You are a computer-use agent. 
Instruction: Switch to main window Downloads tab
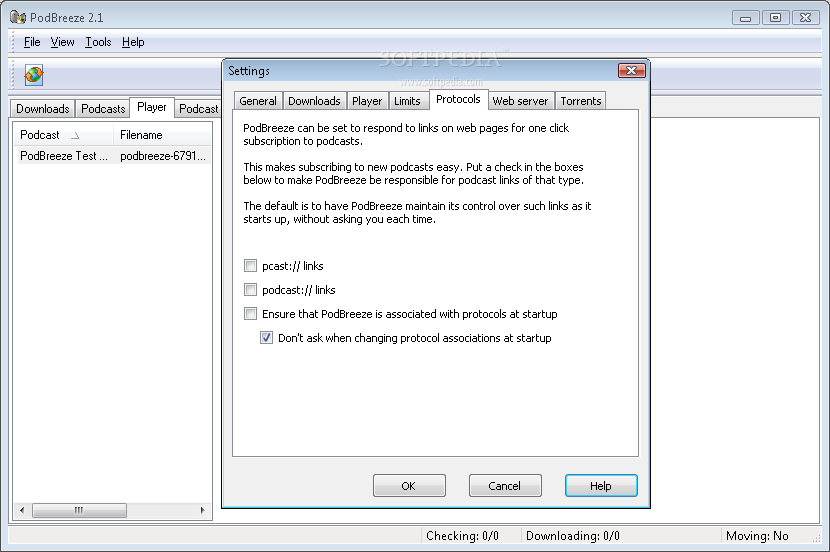(43, 108)
